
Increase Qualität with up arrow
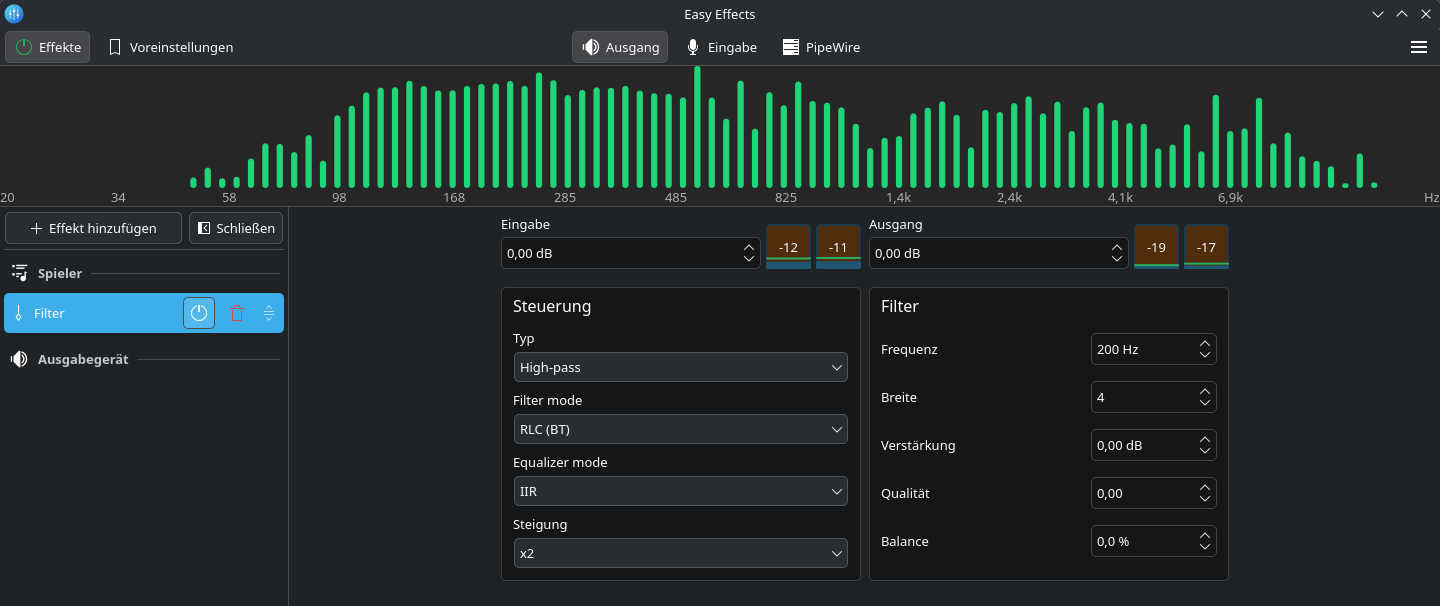click(1205, 487)
